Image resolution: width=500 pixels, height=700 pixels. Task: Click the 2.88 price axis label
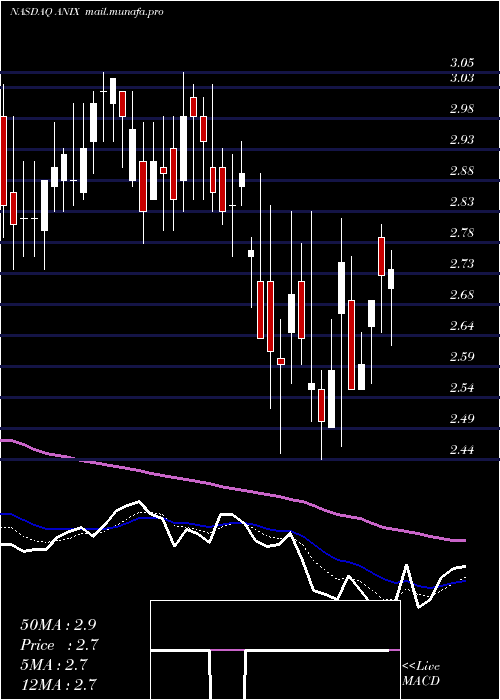coord(462,171)
